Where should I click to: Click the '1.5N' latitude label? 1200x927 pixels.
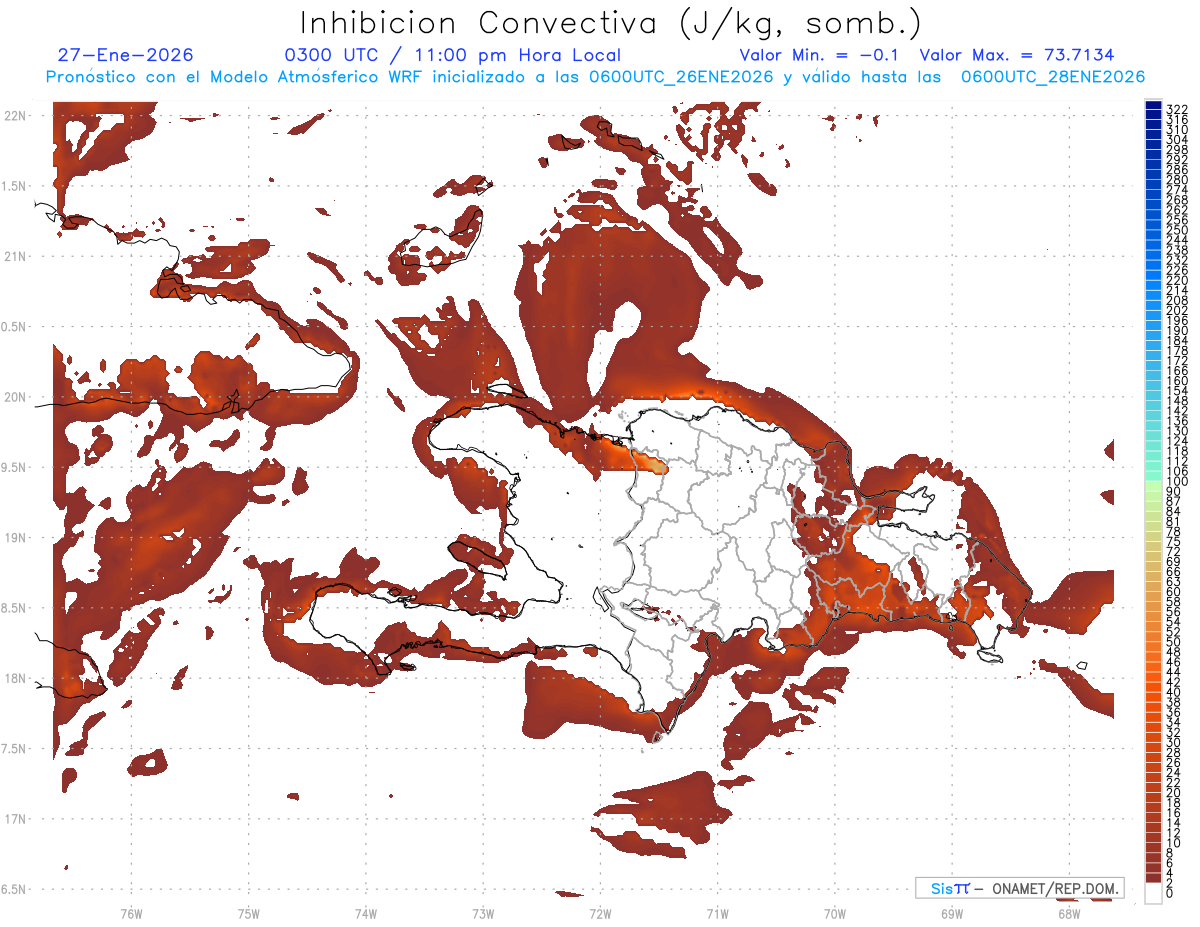[x=15, y=186]
